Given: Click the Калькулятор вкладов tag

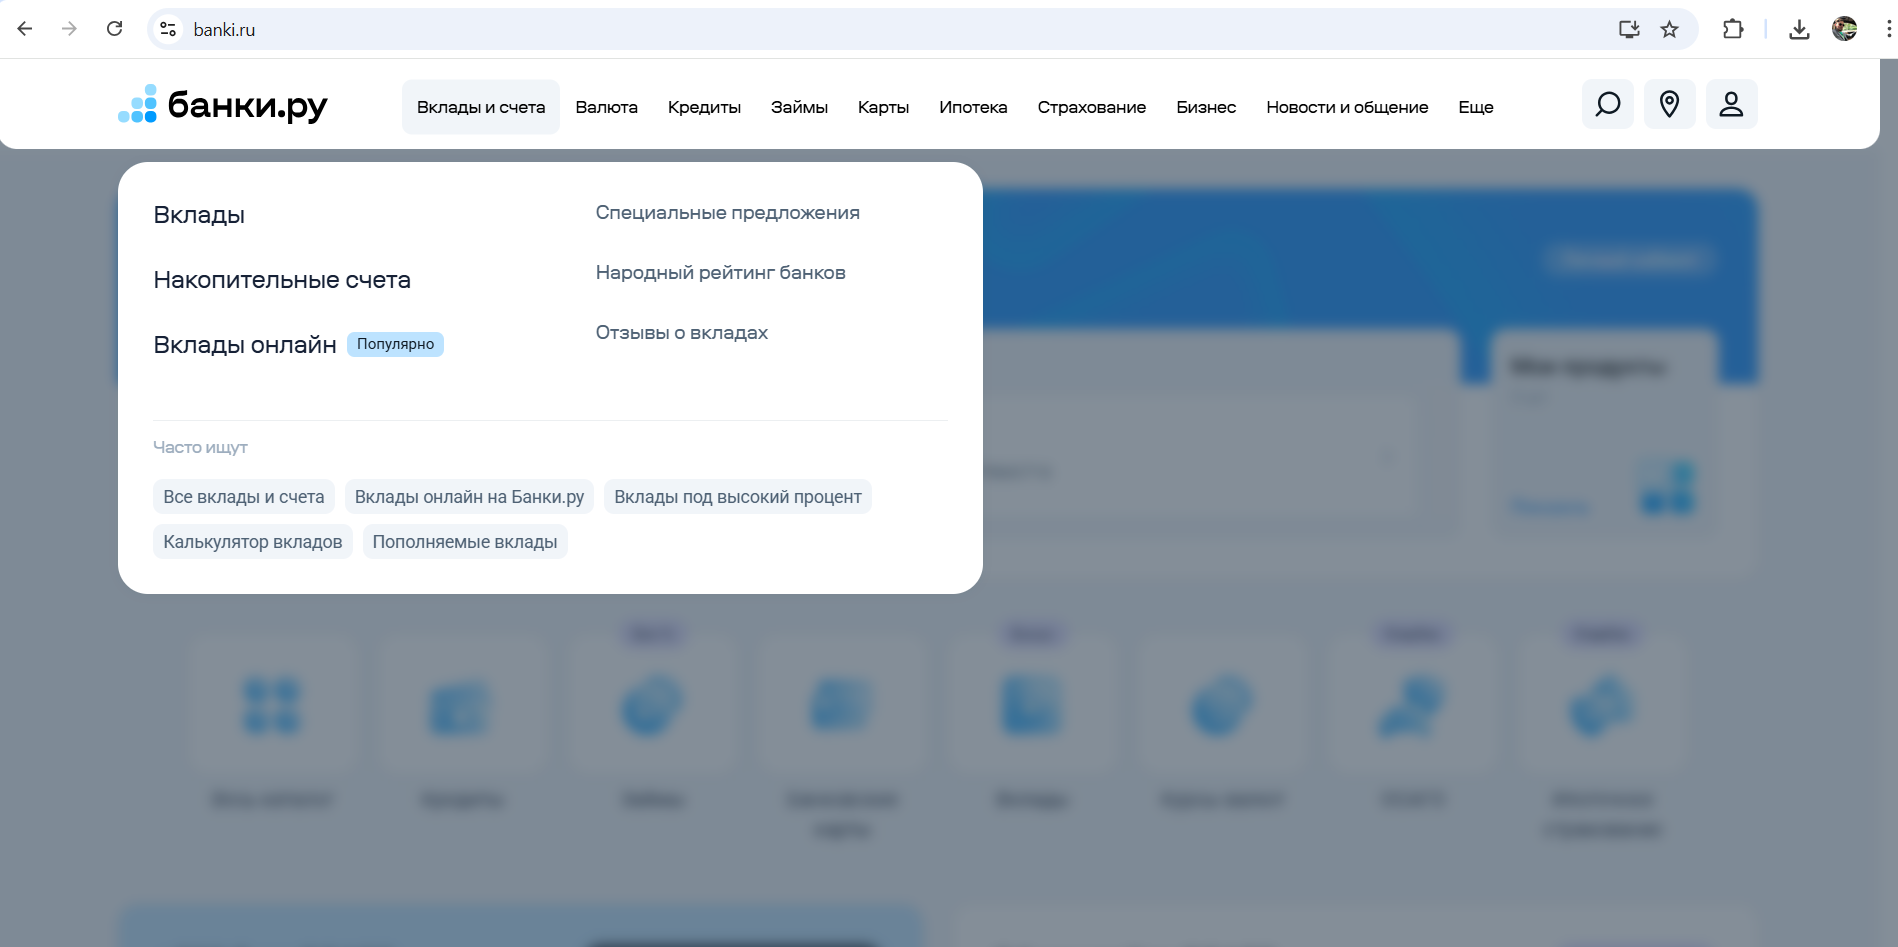Looking at the screenshot, I should coord(252,542).
